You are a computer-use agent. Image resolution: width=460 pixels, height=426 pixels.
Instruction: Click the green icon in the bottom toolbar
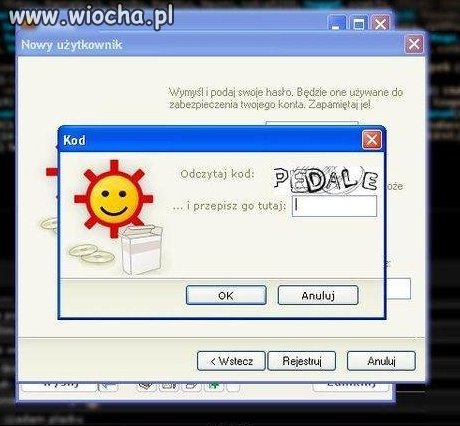[x=214, y=386]
